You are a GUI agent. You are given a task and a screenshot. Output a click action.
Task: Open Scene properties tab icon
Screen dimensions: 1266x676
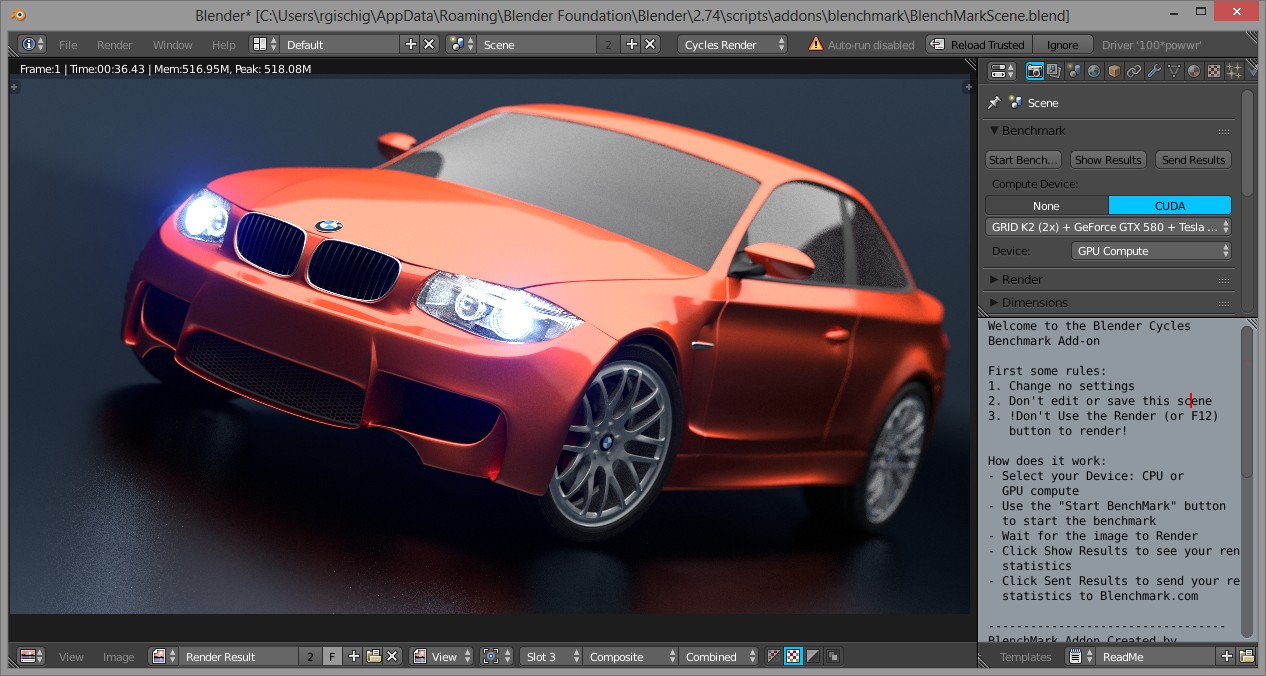(x=1074, y=71)
